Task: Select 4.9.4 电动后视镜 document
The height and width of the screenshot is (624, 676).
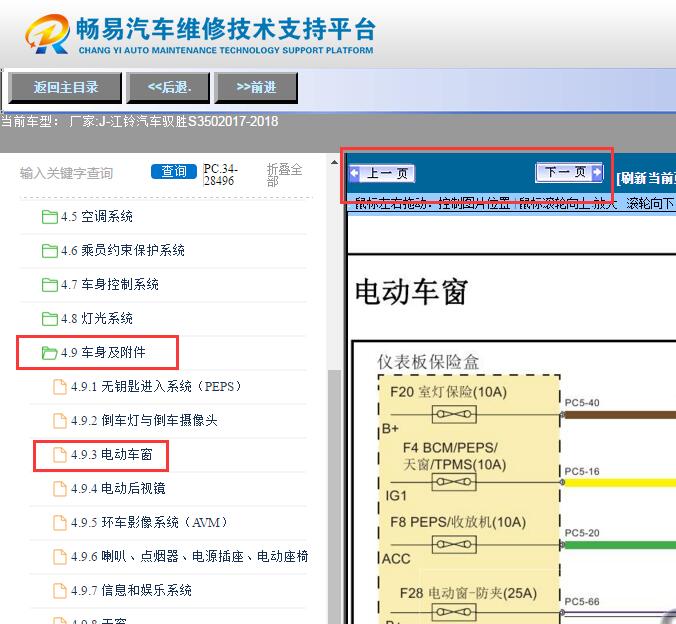Action: (x=118, y=489)
